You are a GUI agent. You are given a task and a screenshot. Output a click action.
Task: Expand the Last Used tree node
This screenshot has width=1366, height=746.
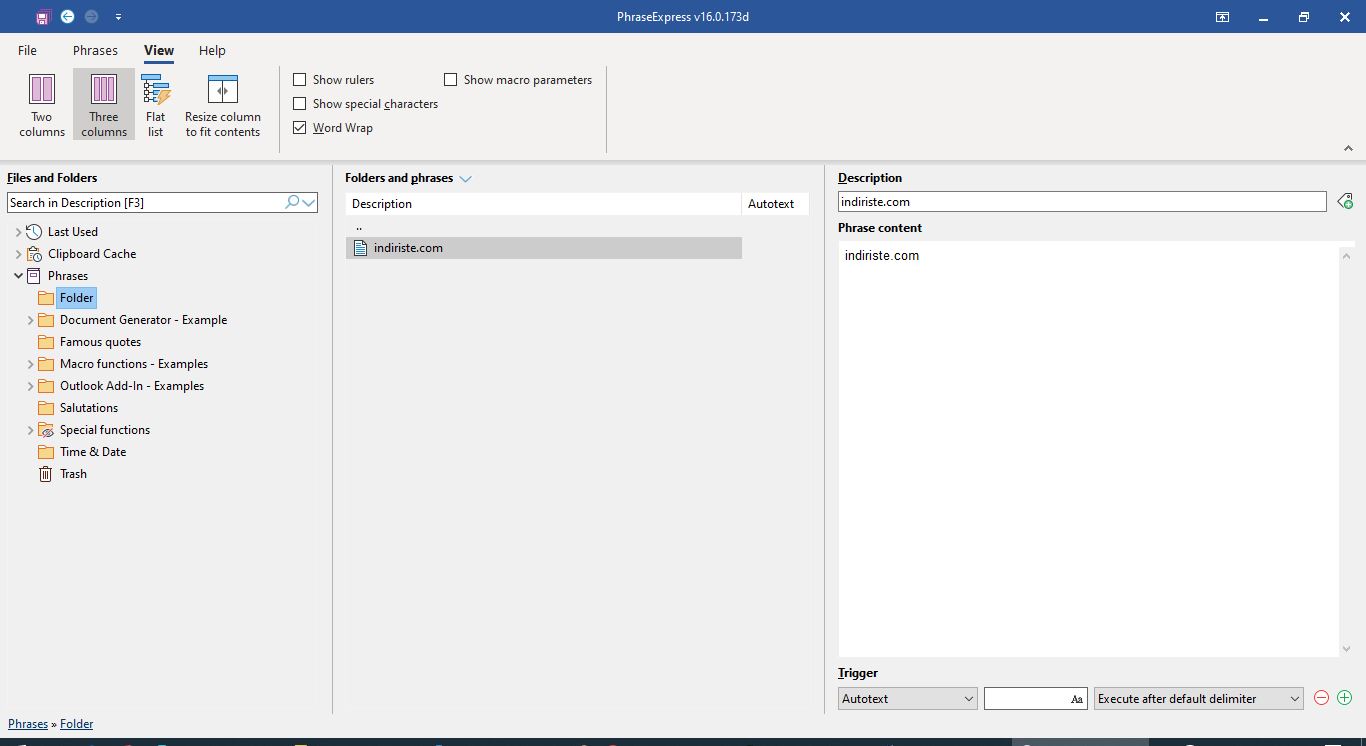(x=18, y=232)
